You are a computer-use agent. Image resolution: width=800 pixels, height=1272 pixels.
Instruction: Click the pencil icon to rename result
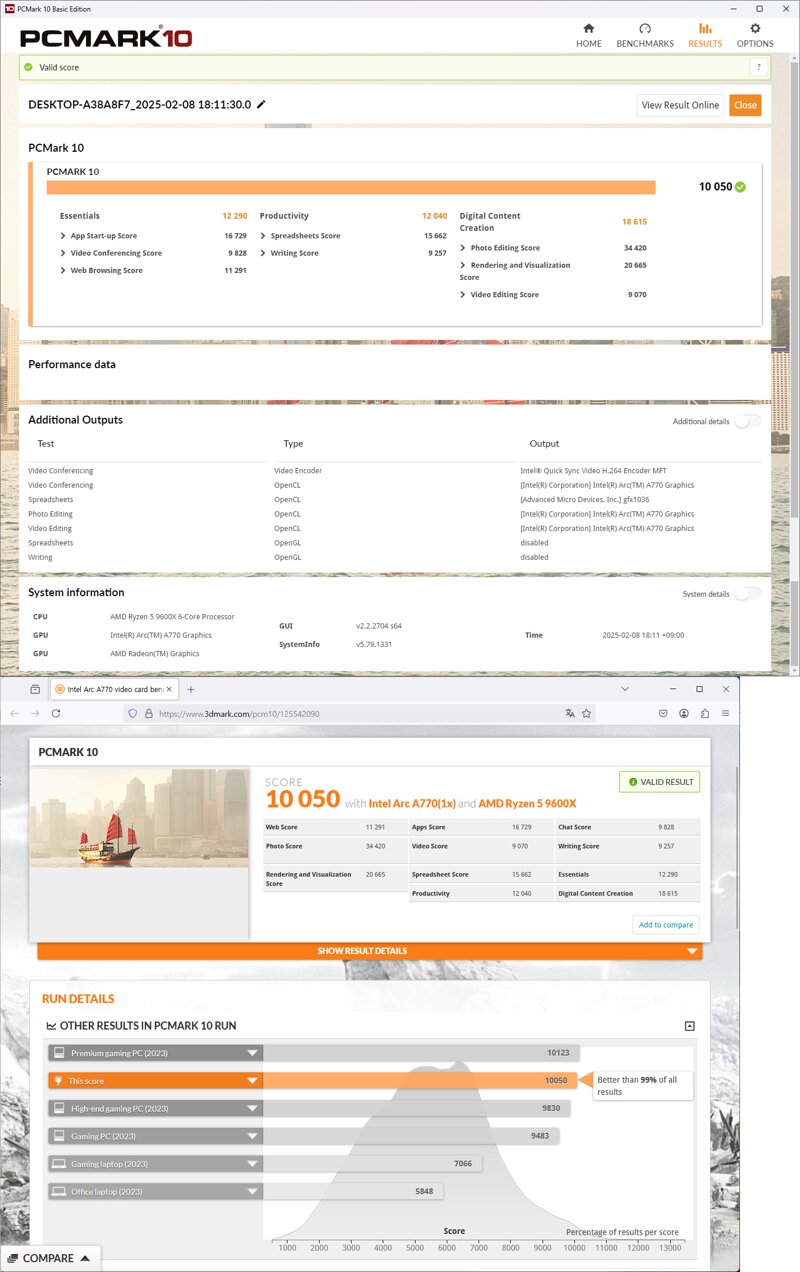click(262, 104)
